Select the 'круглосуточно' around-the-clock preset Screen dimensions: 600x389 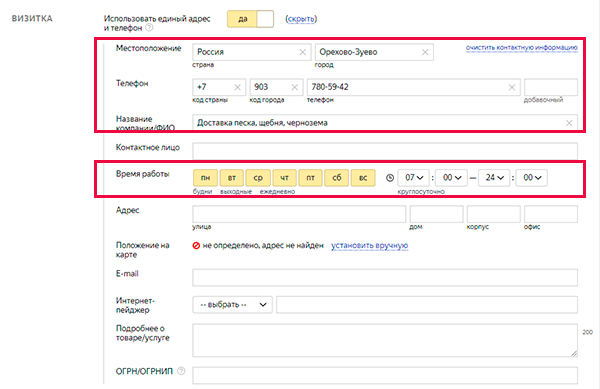[x=421, y=192]
